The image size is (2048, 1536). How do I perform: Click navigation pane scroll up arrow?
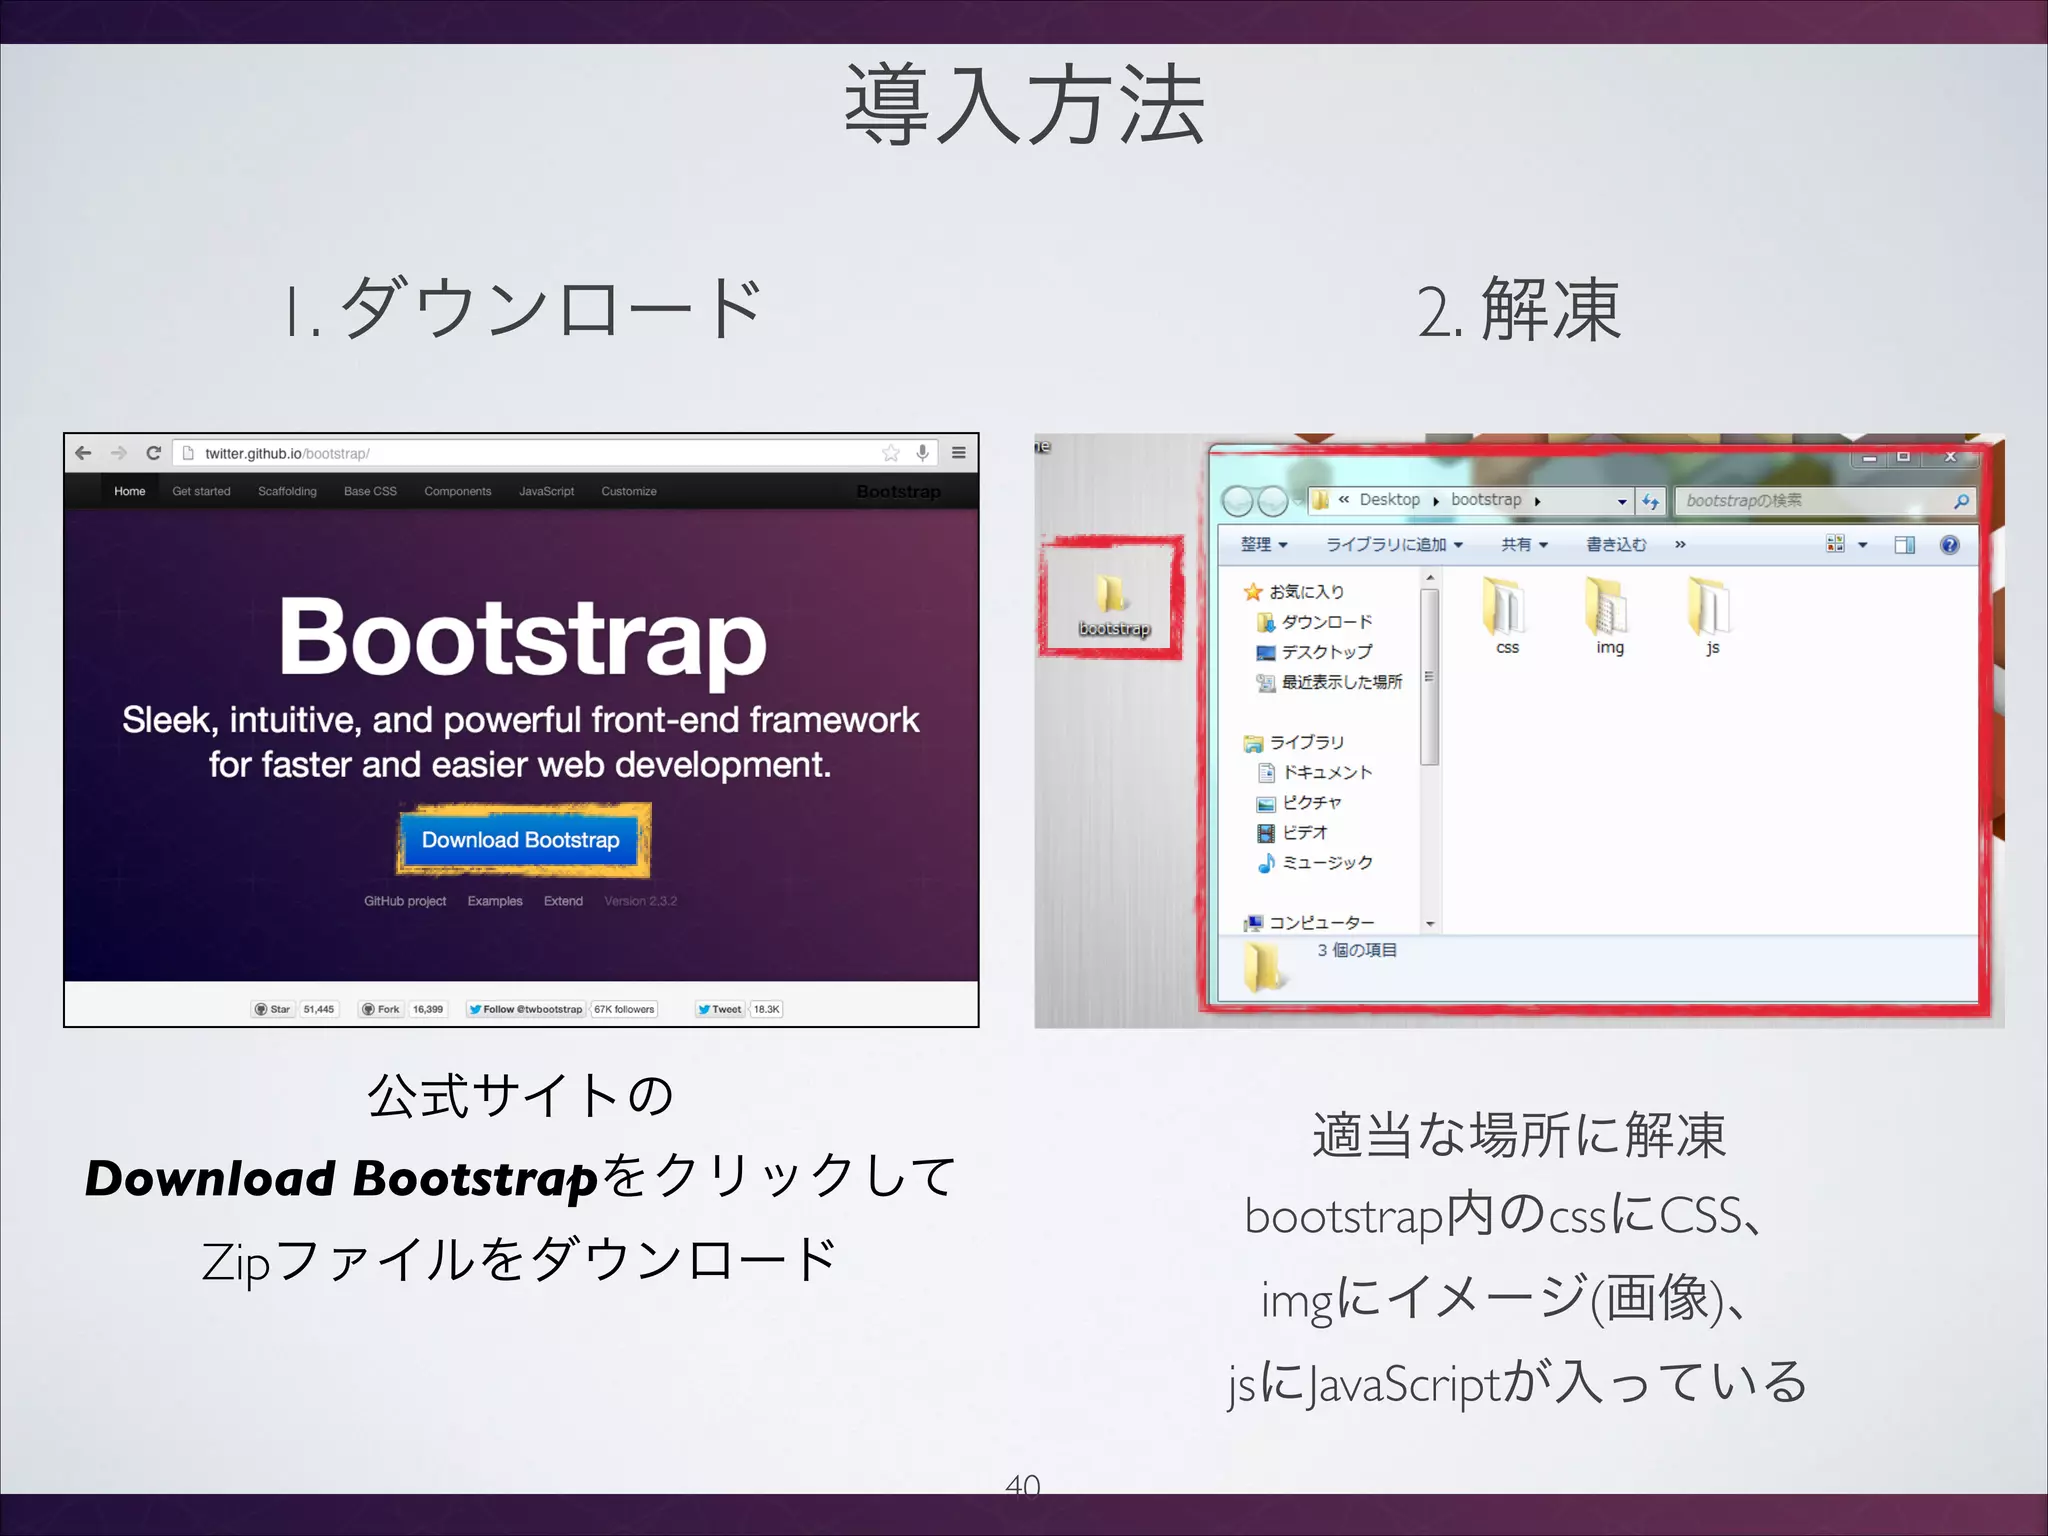coord(1430,578)
